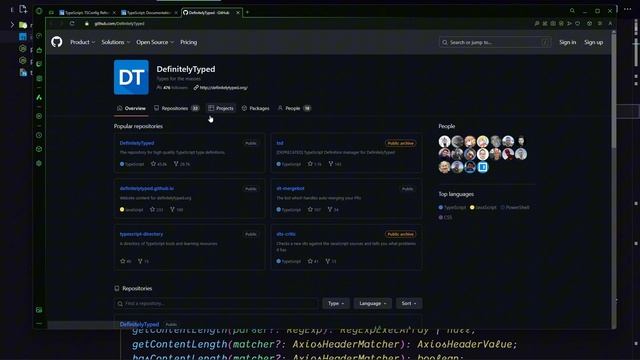The width and height of the screenshot is (640, 360).
Task: Click fork count on dts-critic card
Action: pyautogui.click(x=331, y=261)
